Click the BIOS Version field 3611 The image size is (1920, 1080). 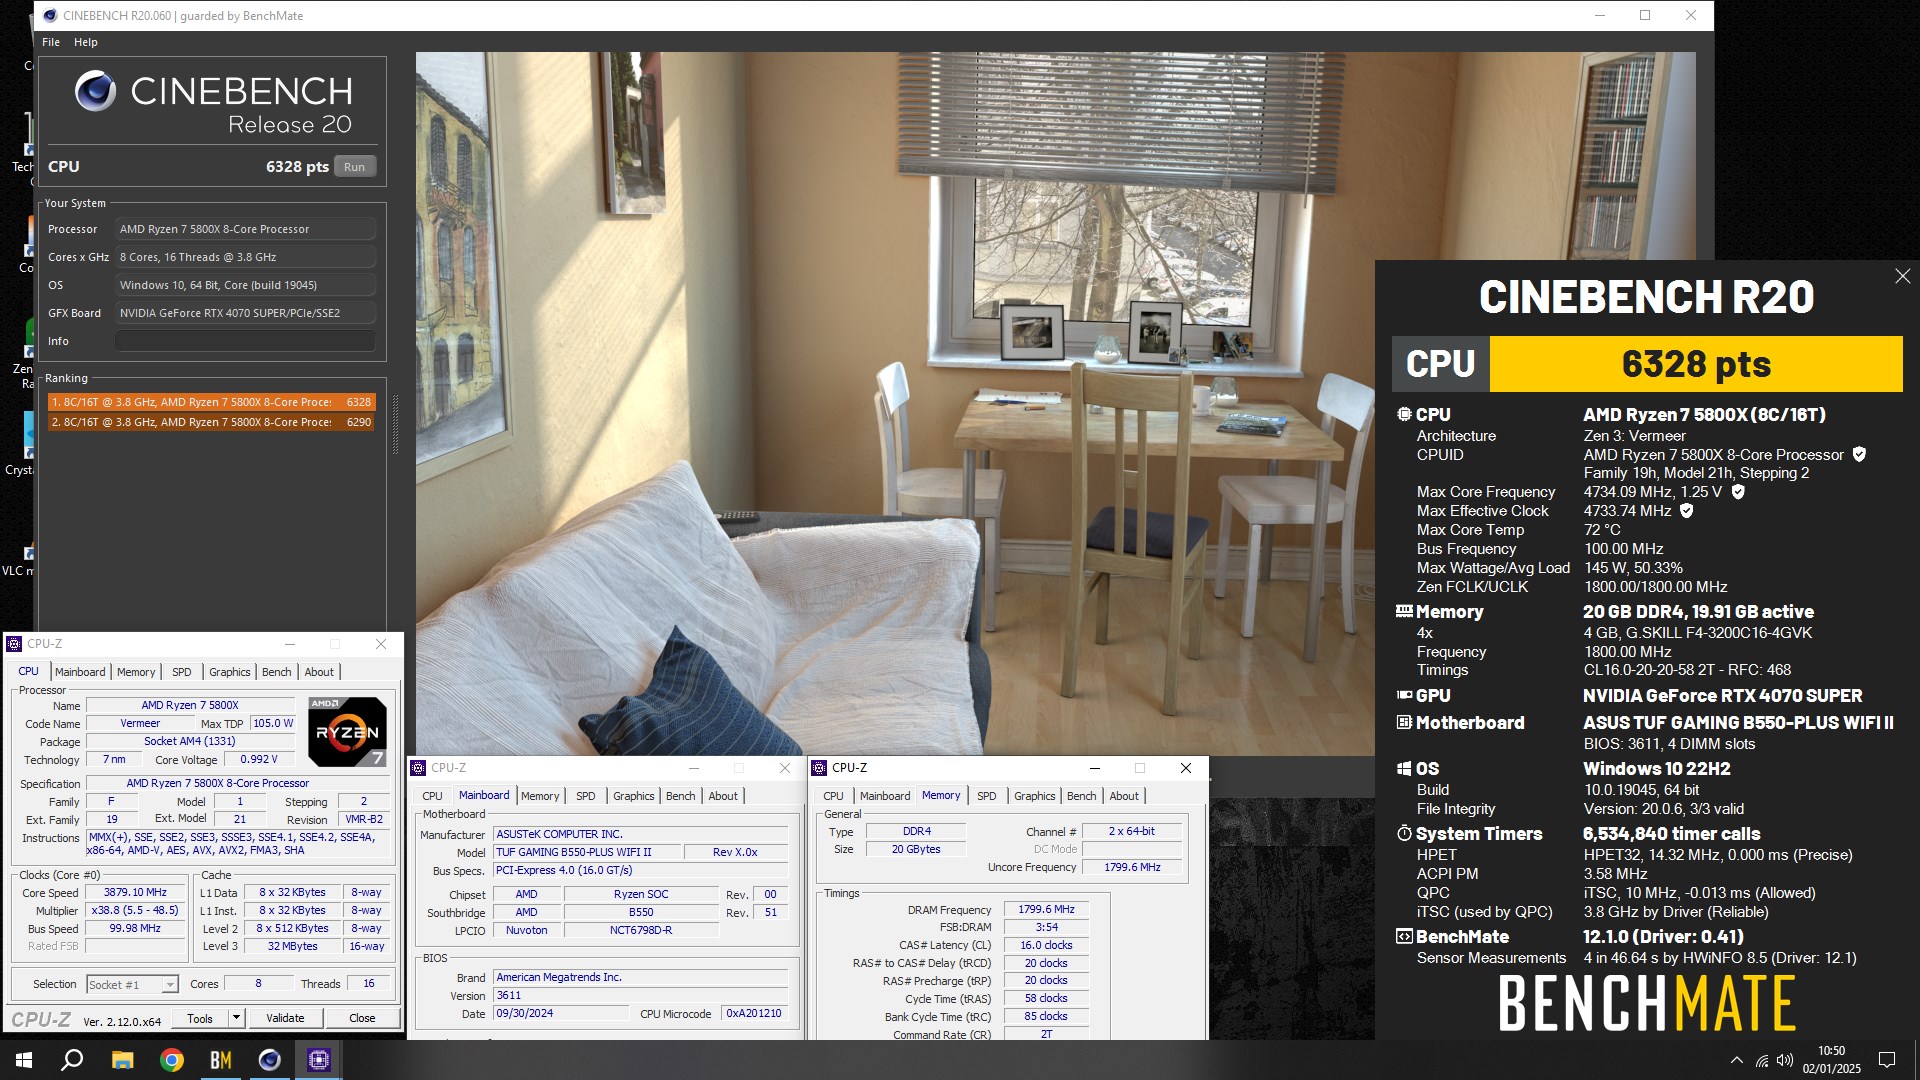[x=640, y=995]
